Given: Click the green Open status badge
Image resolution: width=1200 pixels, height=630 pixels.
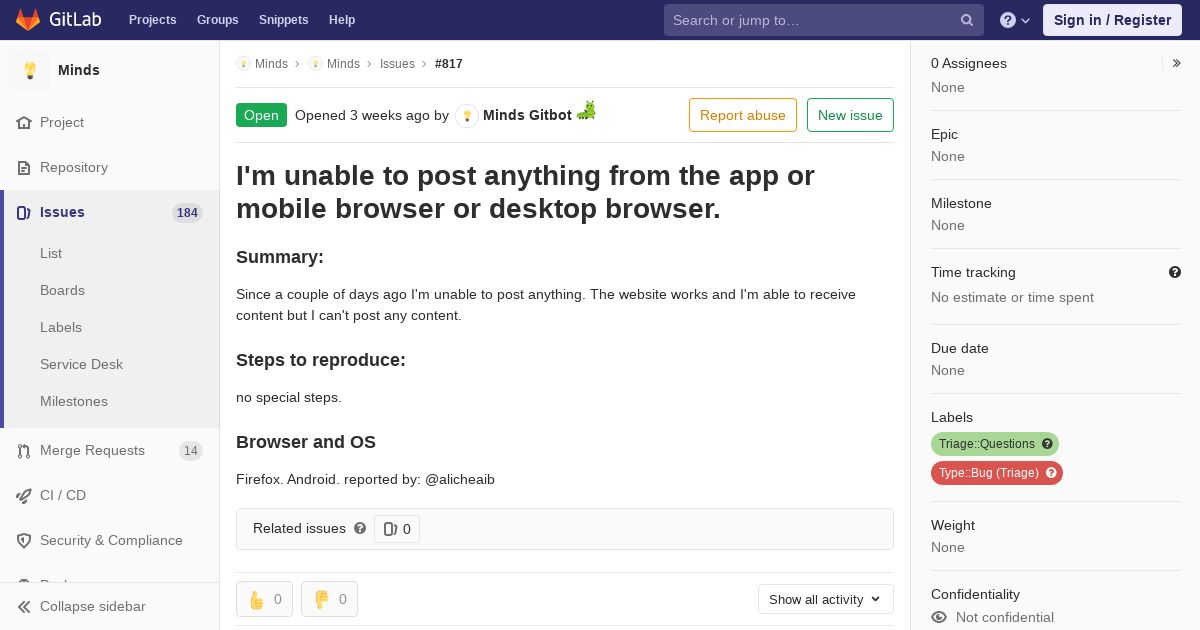Looking at the screenshot, I should click(261, 115).
